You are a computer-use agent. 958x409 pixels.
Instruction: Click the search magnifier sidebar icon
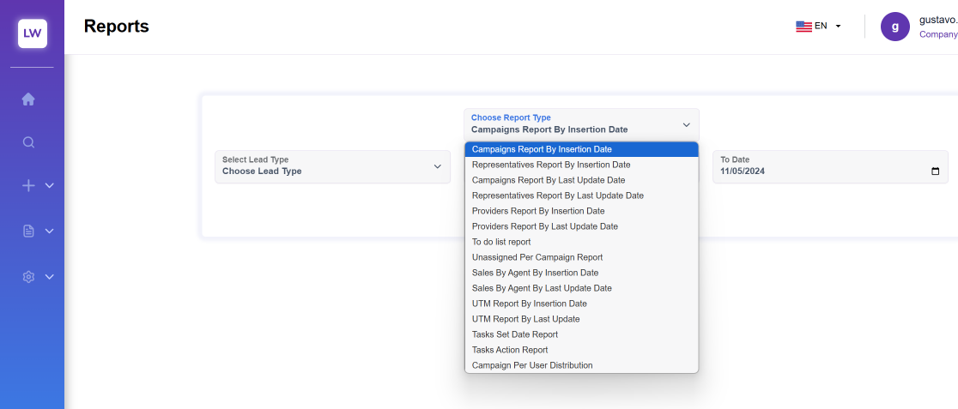pyautogui.click(x=28, y=142)
